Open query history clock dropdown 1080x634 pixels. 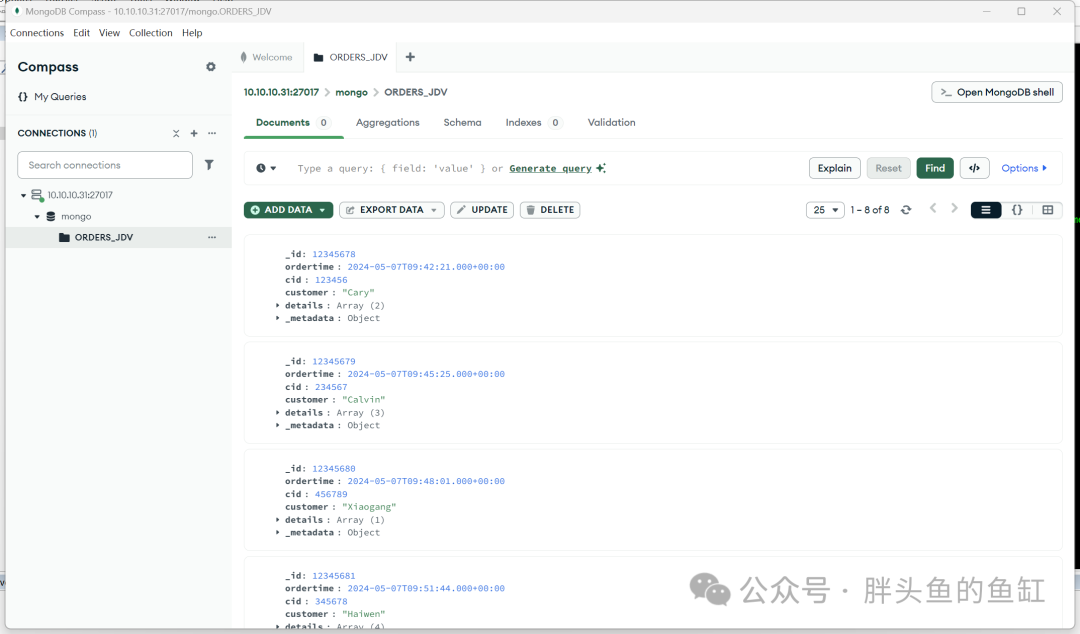[x=266, y=168]
